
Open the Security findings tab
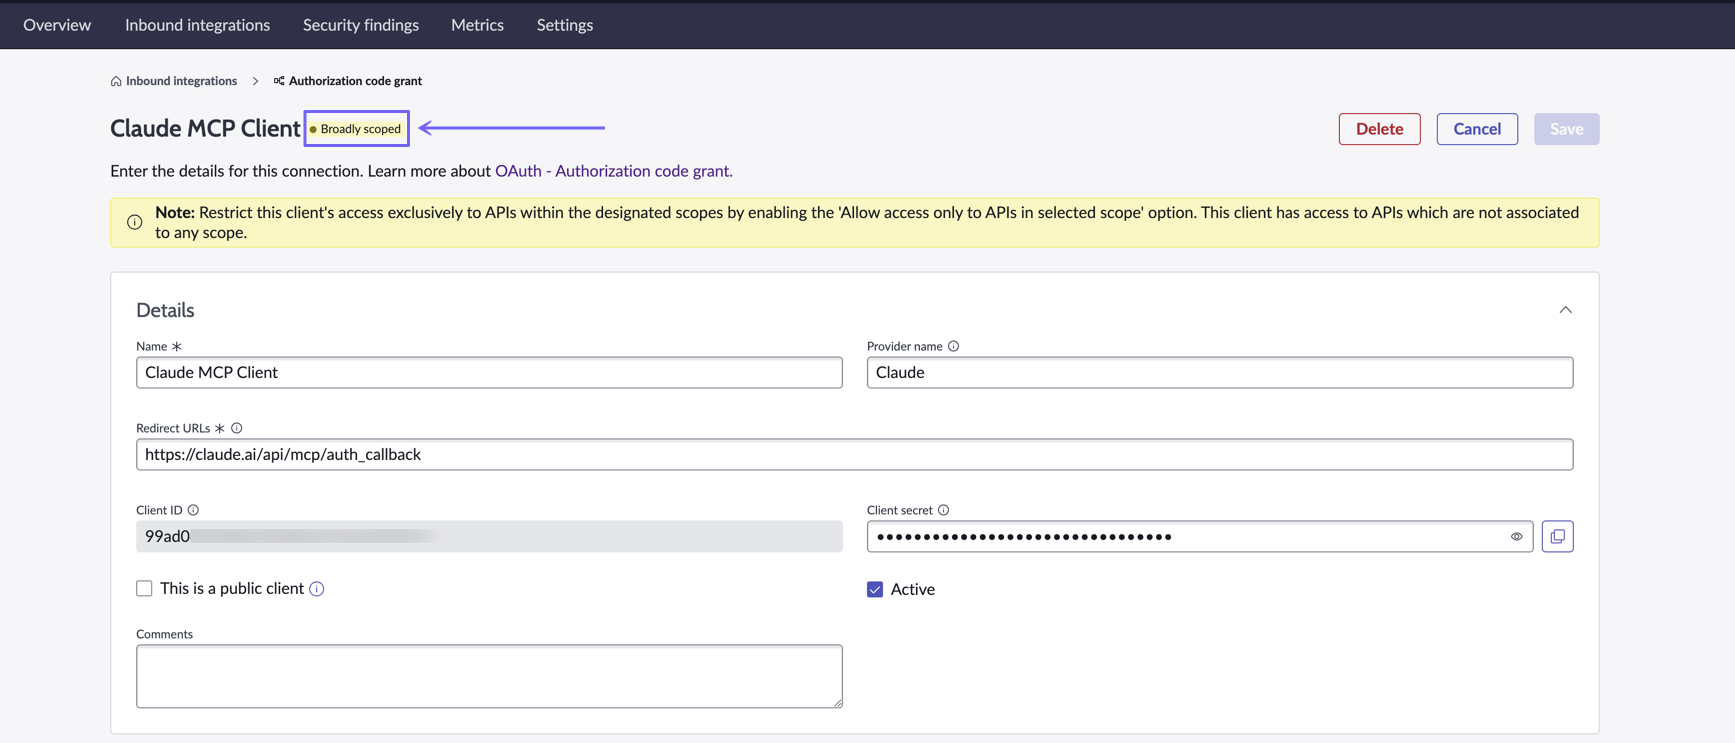(x=361, y=25)
